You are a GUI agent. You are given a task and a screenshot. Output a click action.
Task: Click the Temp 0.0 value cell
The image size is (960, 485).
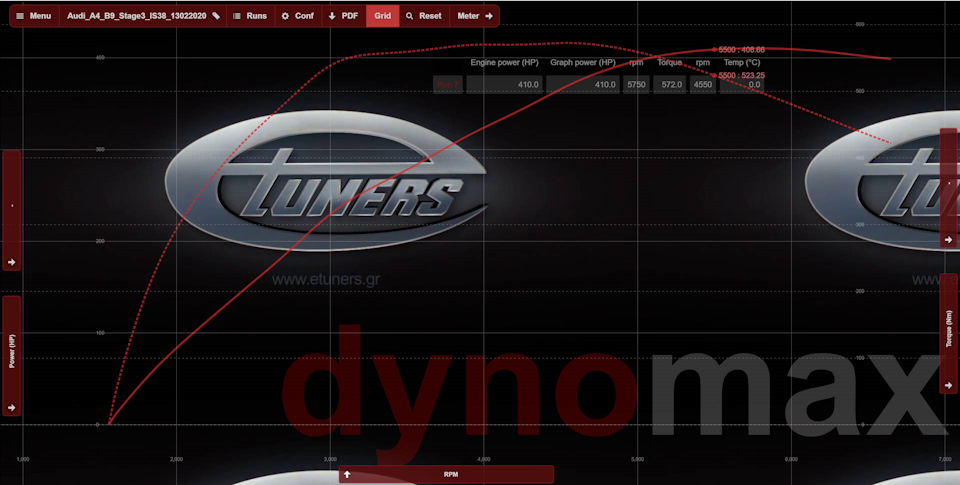point(741,85)
